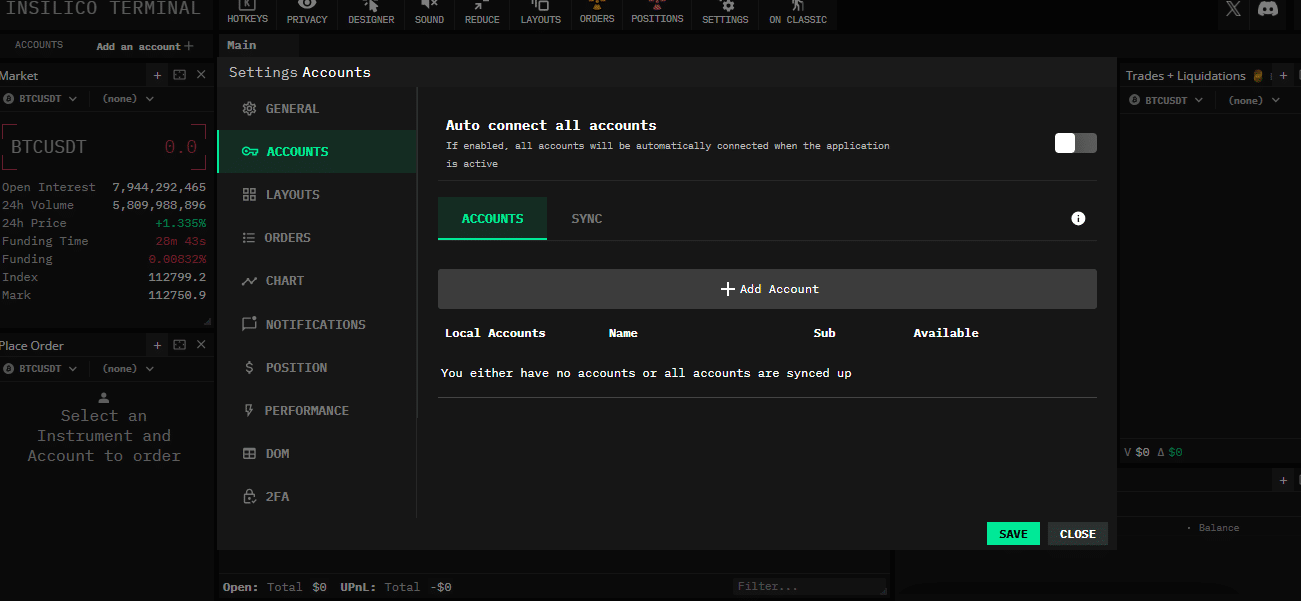Close the Market panel
1301x601 pixels.
201,75
